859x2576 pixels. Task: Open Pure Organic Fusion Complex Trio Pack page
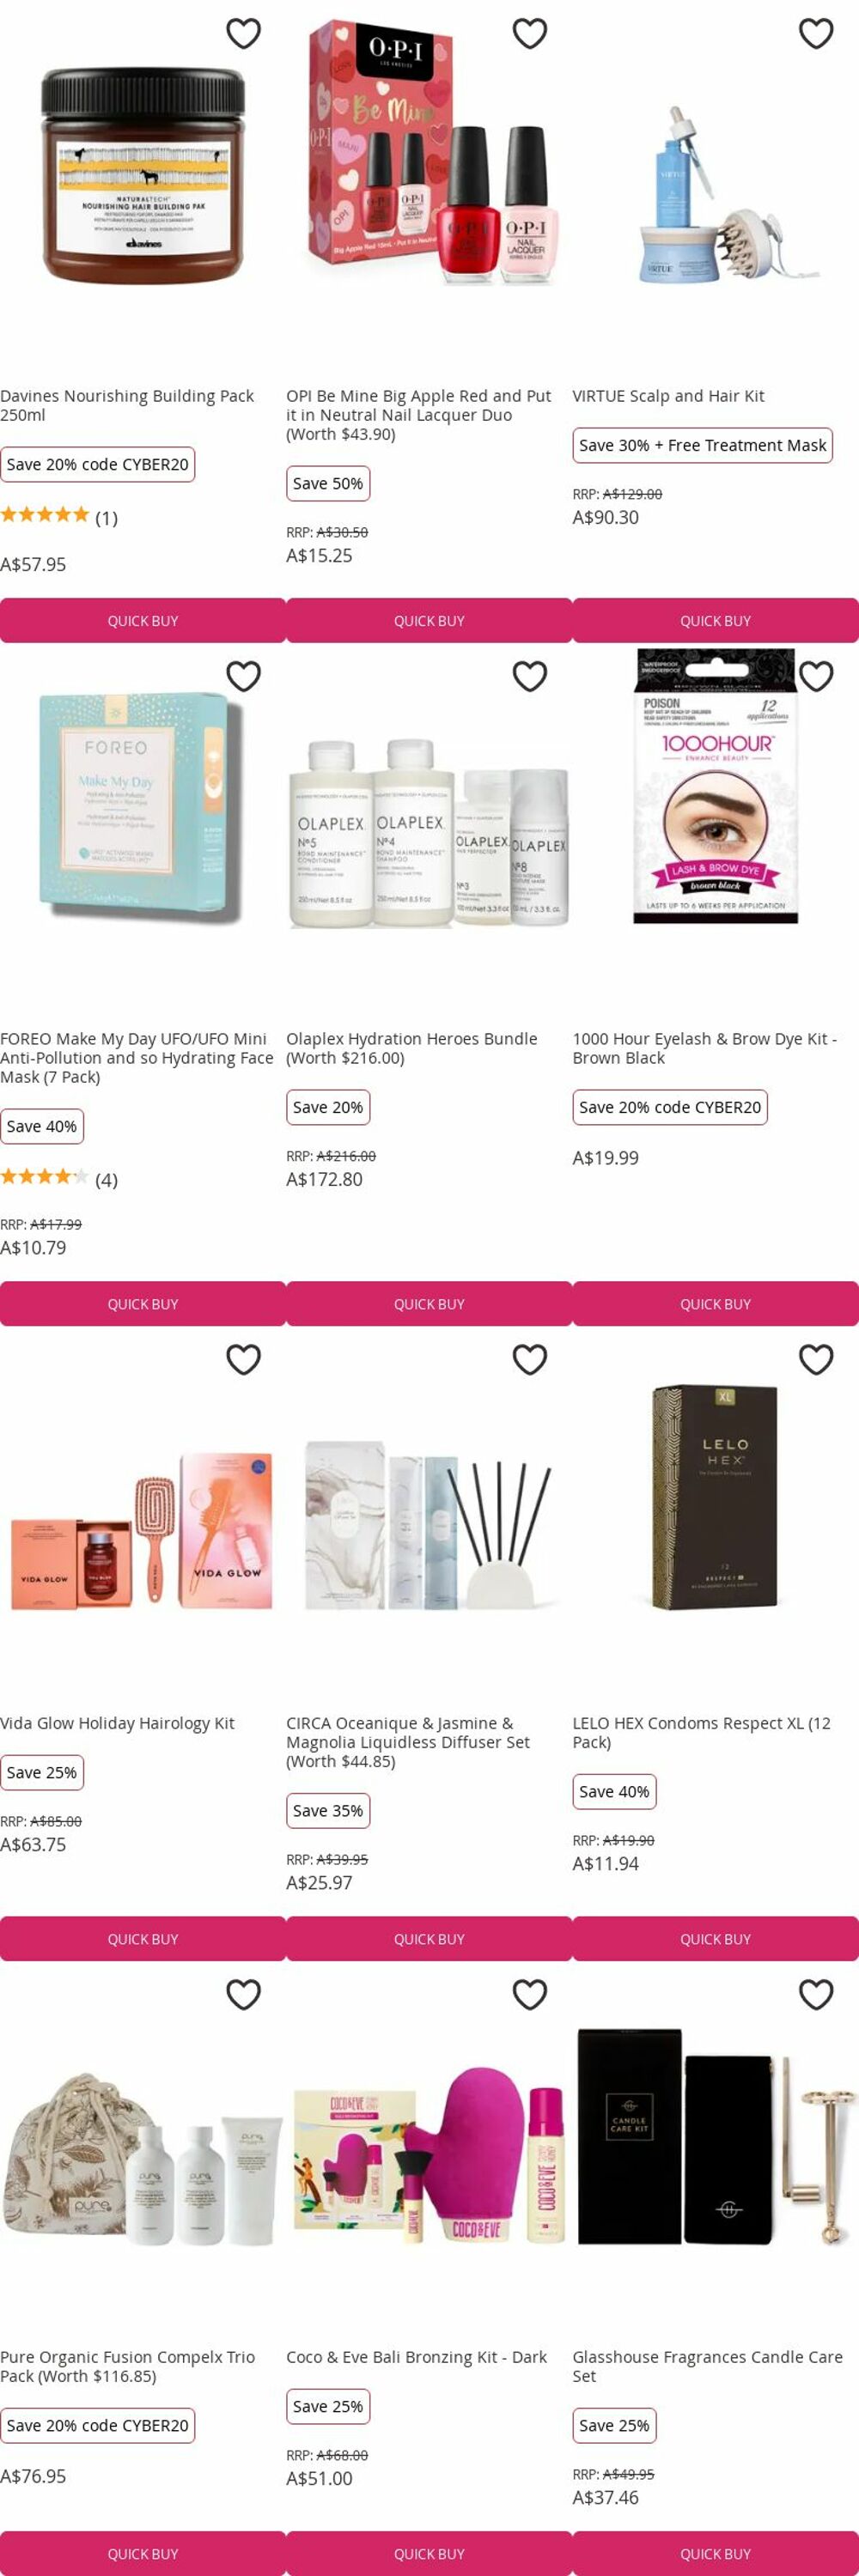coord(127,2367)
